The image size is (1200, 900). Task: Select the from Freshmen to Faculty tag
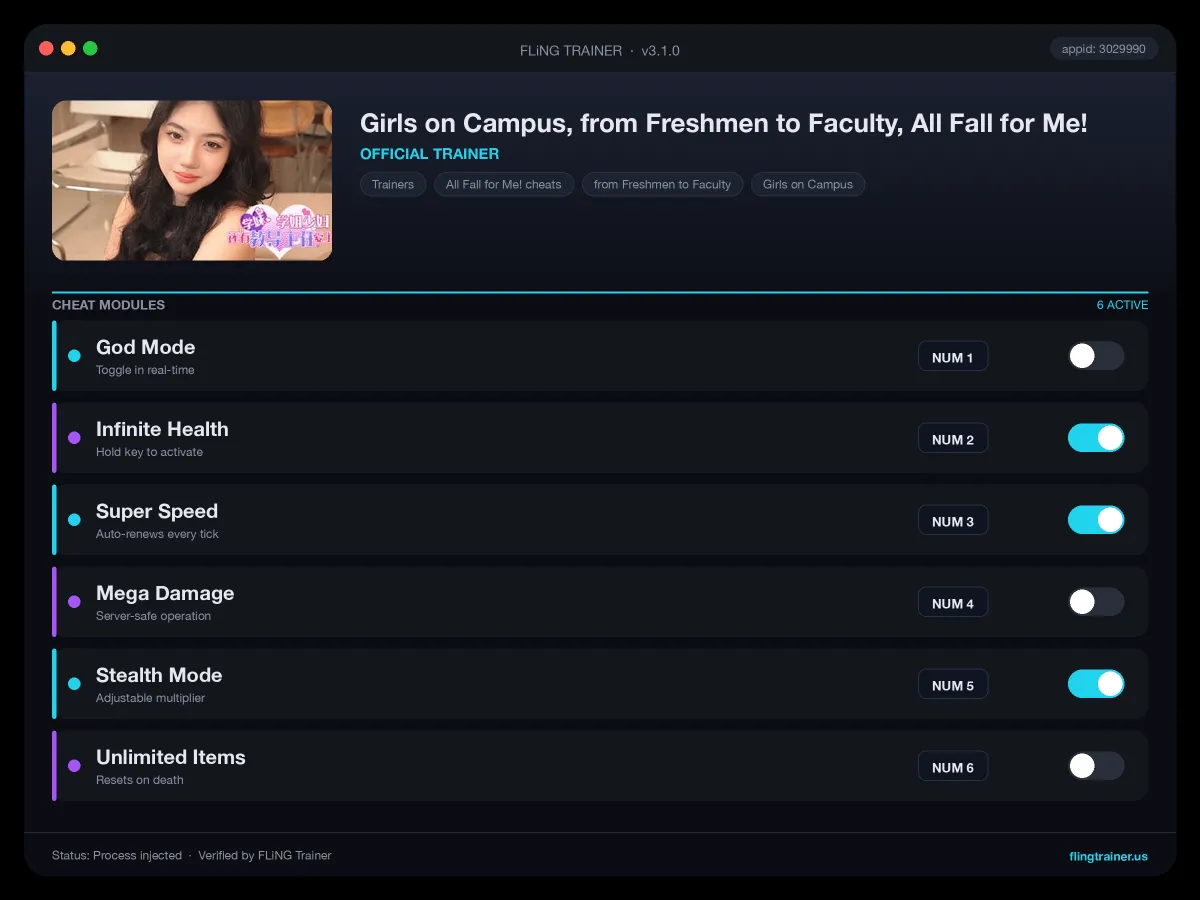(662, 184)
